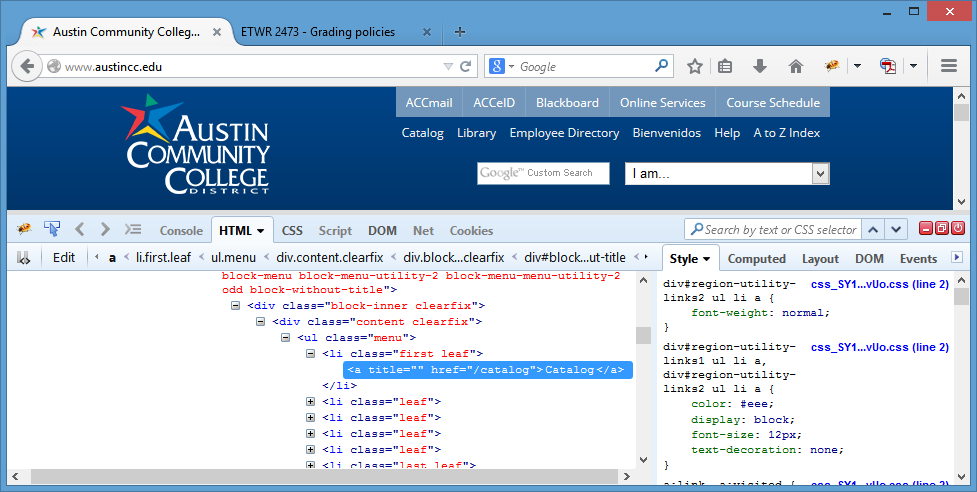Switch to the Layout side tab

pos(820,258)
